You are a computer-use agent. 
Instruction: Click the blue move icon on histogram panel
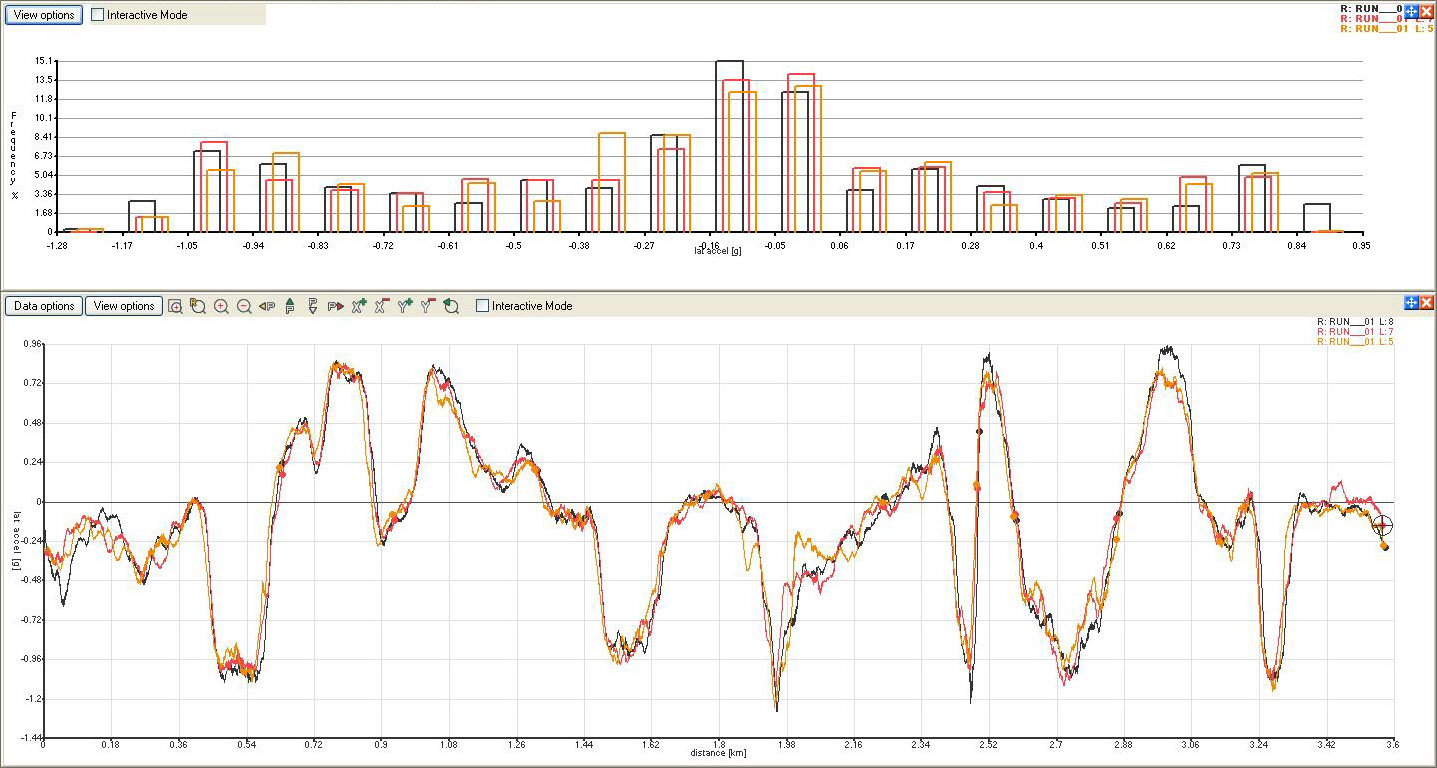click(1411, 11)
